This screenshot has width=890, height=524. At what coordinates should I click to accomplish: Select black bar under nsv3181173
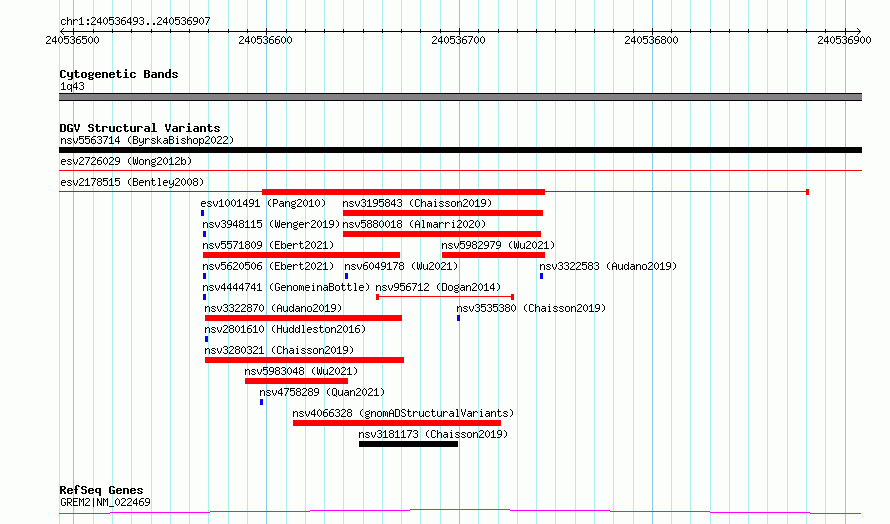408,444
